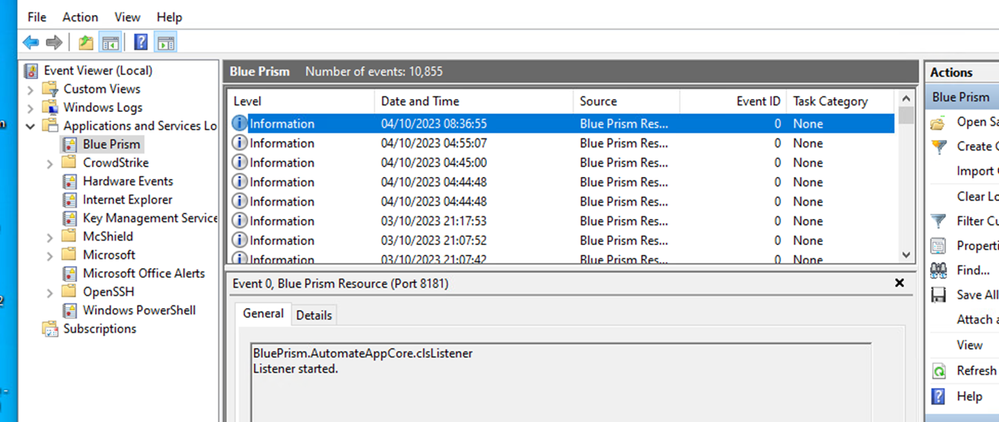999x422 pixels.
Task: Collapse Applications and Services Logs node
Action: [30, 126]
